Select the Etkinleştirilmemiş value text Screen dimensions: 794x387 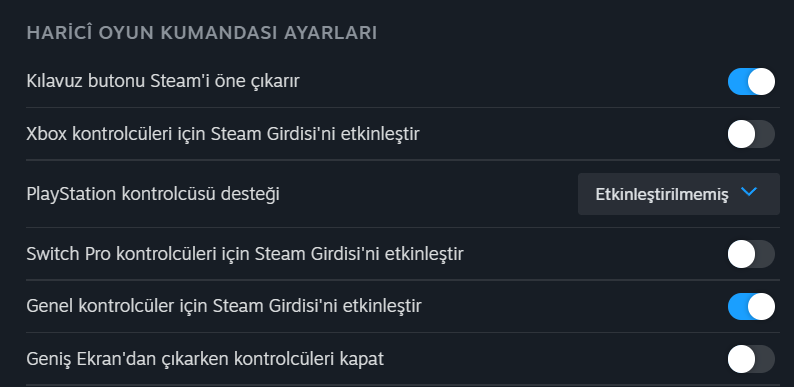tap(662, 195)
